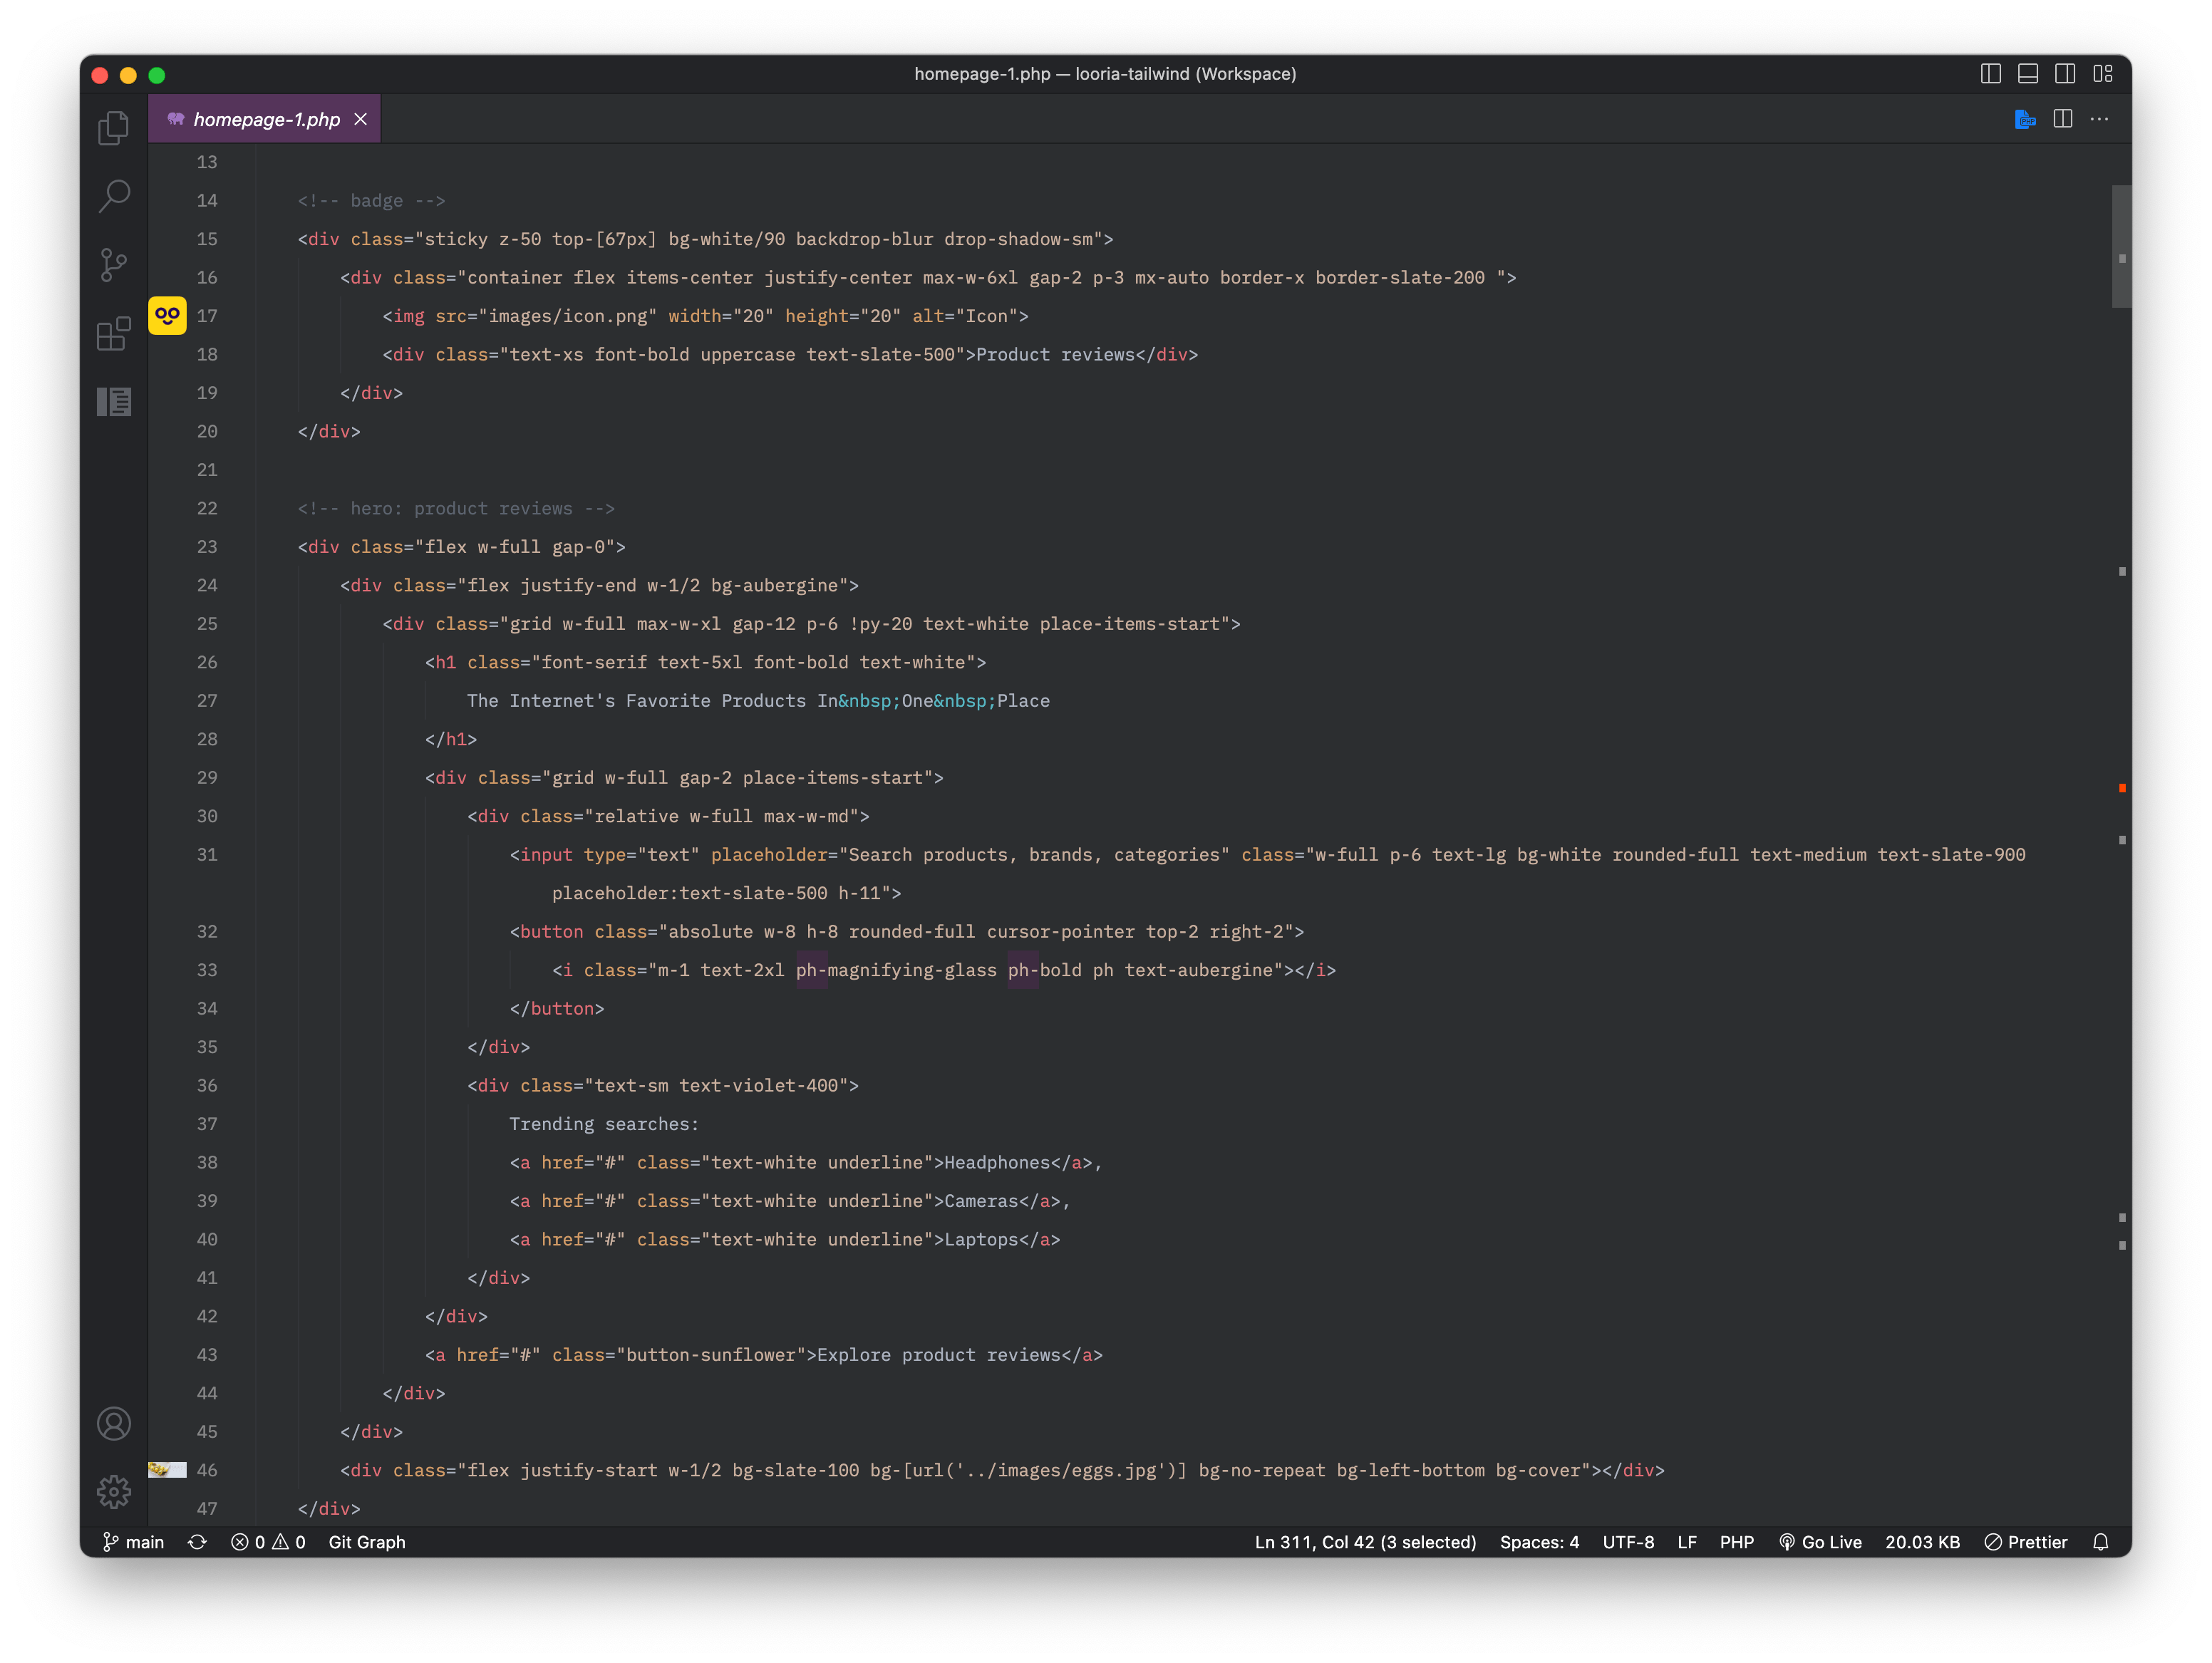Click the blue PHP server icon in editor toolbar
Image resolution: width=2212 pixels, height=1663 pixels.
tap(2025, 119)
